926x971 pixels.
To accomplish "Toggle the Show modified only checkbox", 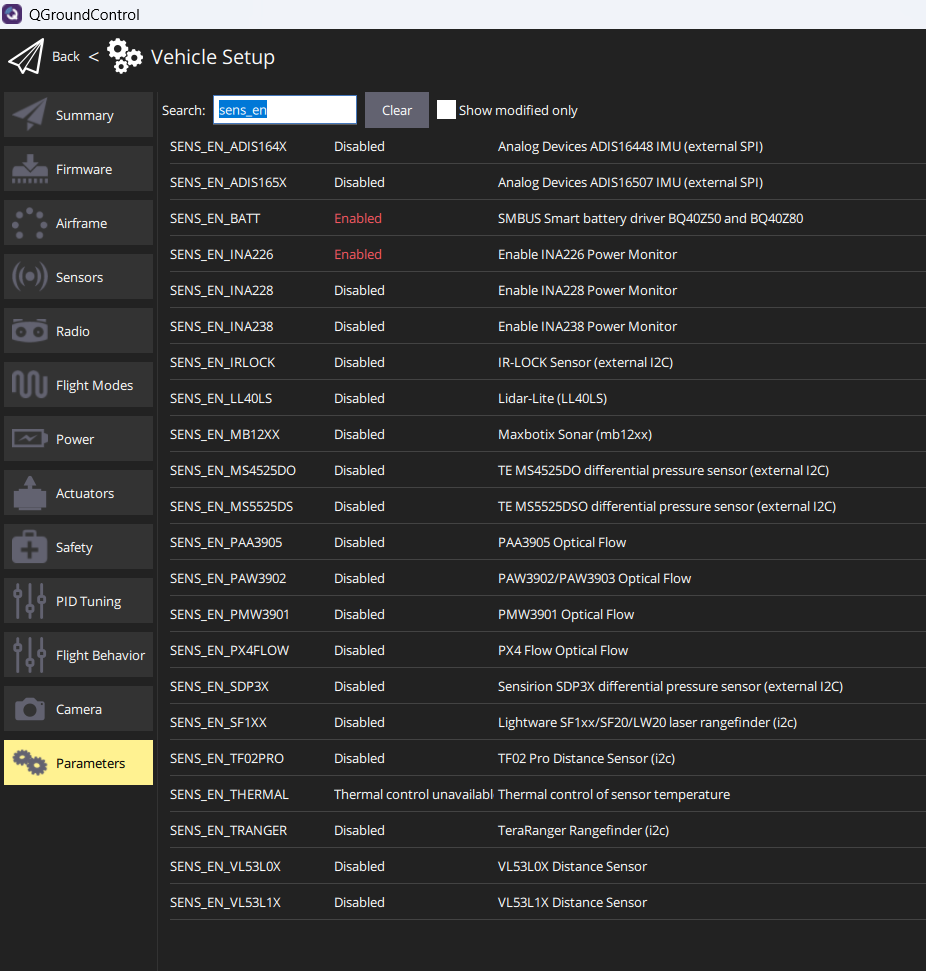I will coord(446,110).
